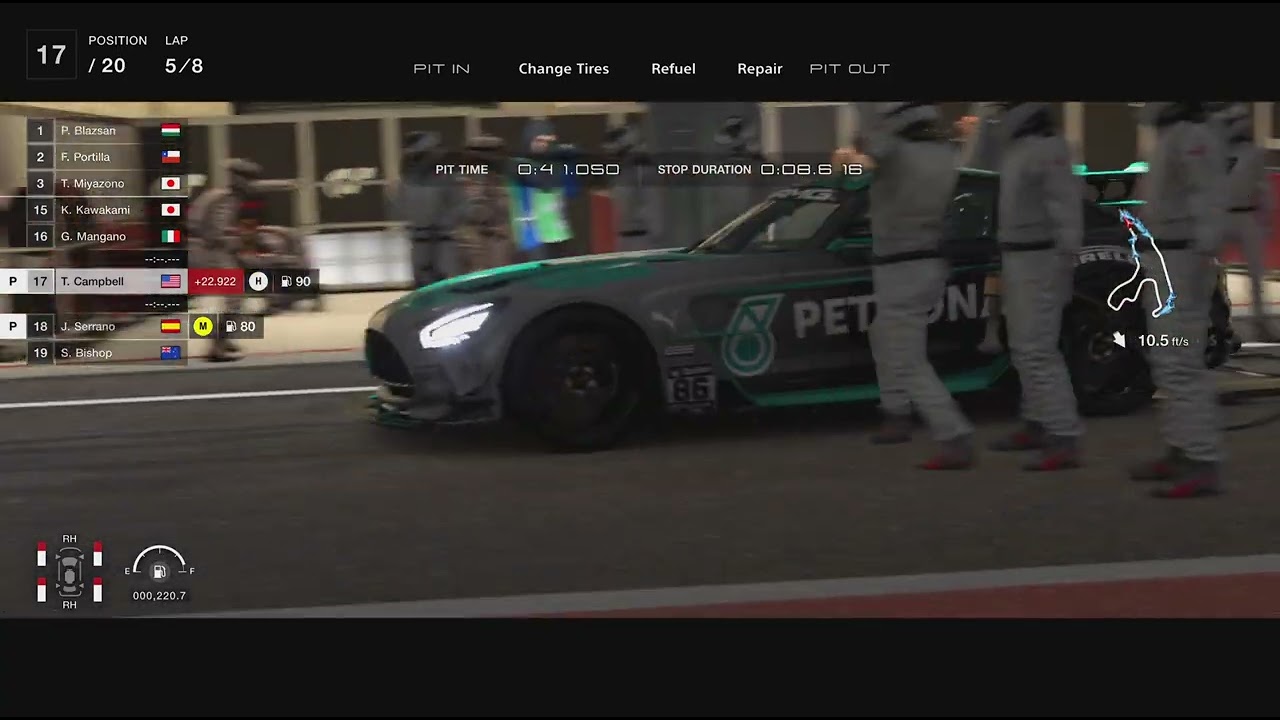Click the fuel icon showing 90

pos(286,282)
